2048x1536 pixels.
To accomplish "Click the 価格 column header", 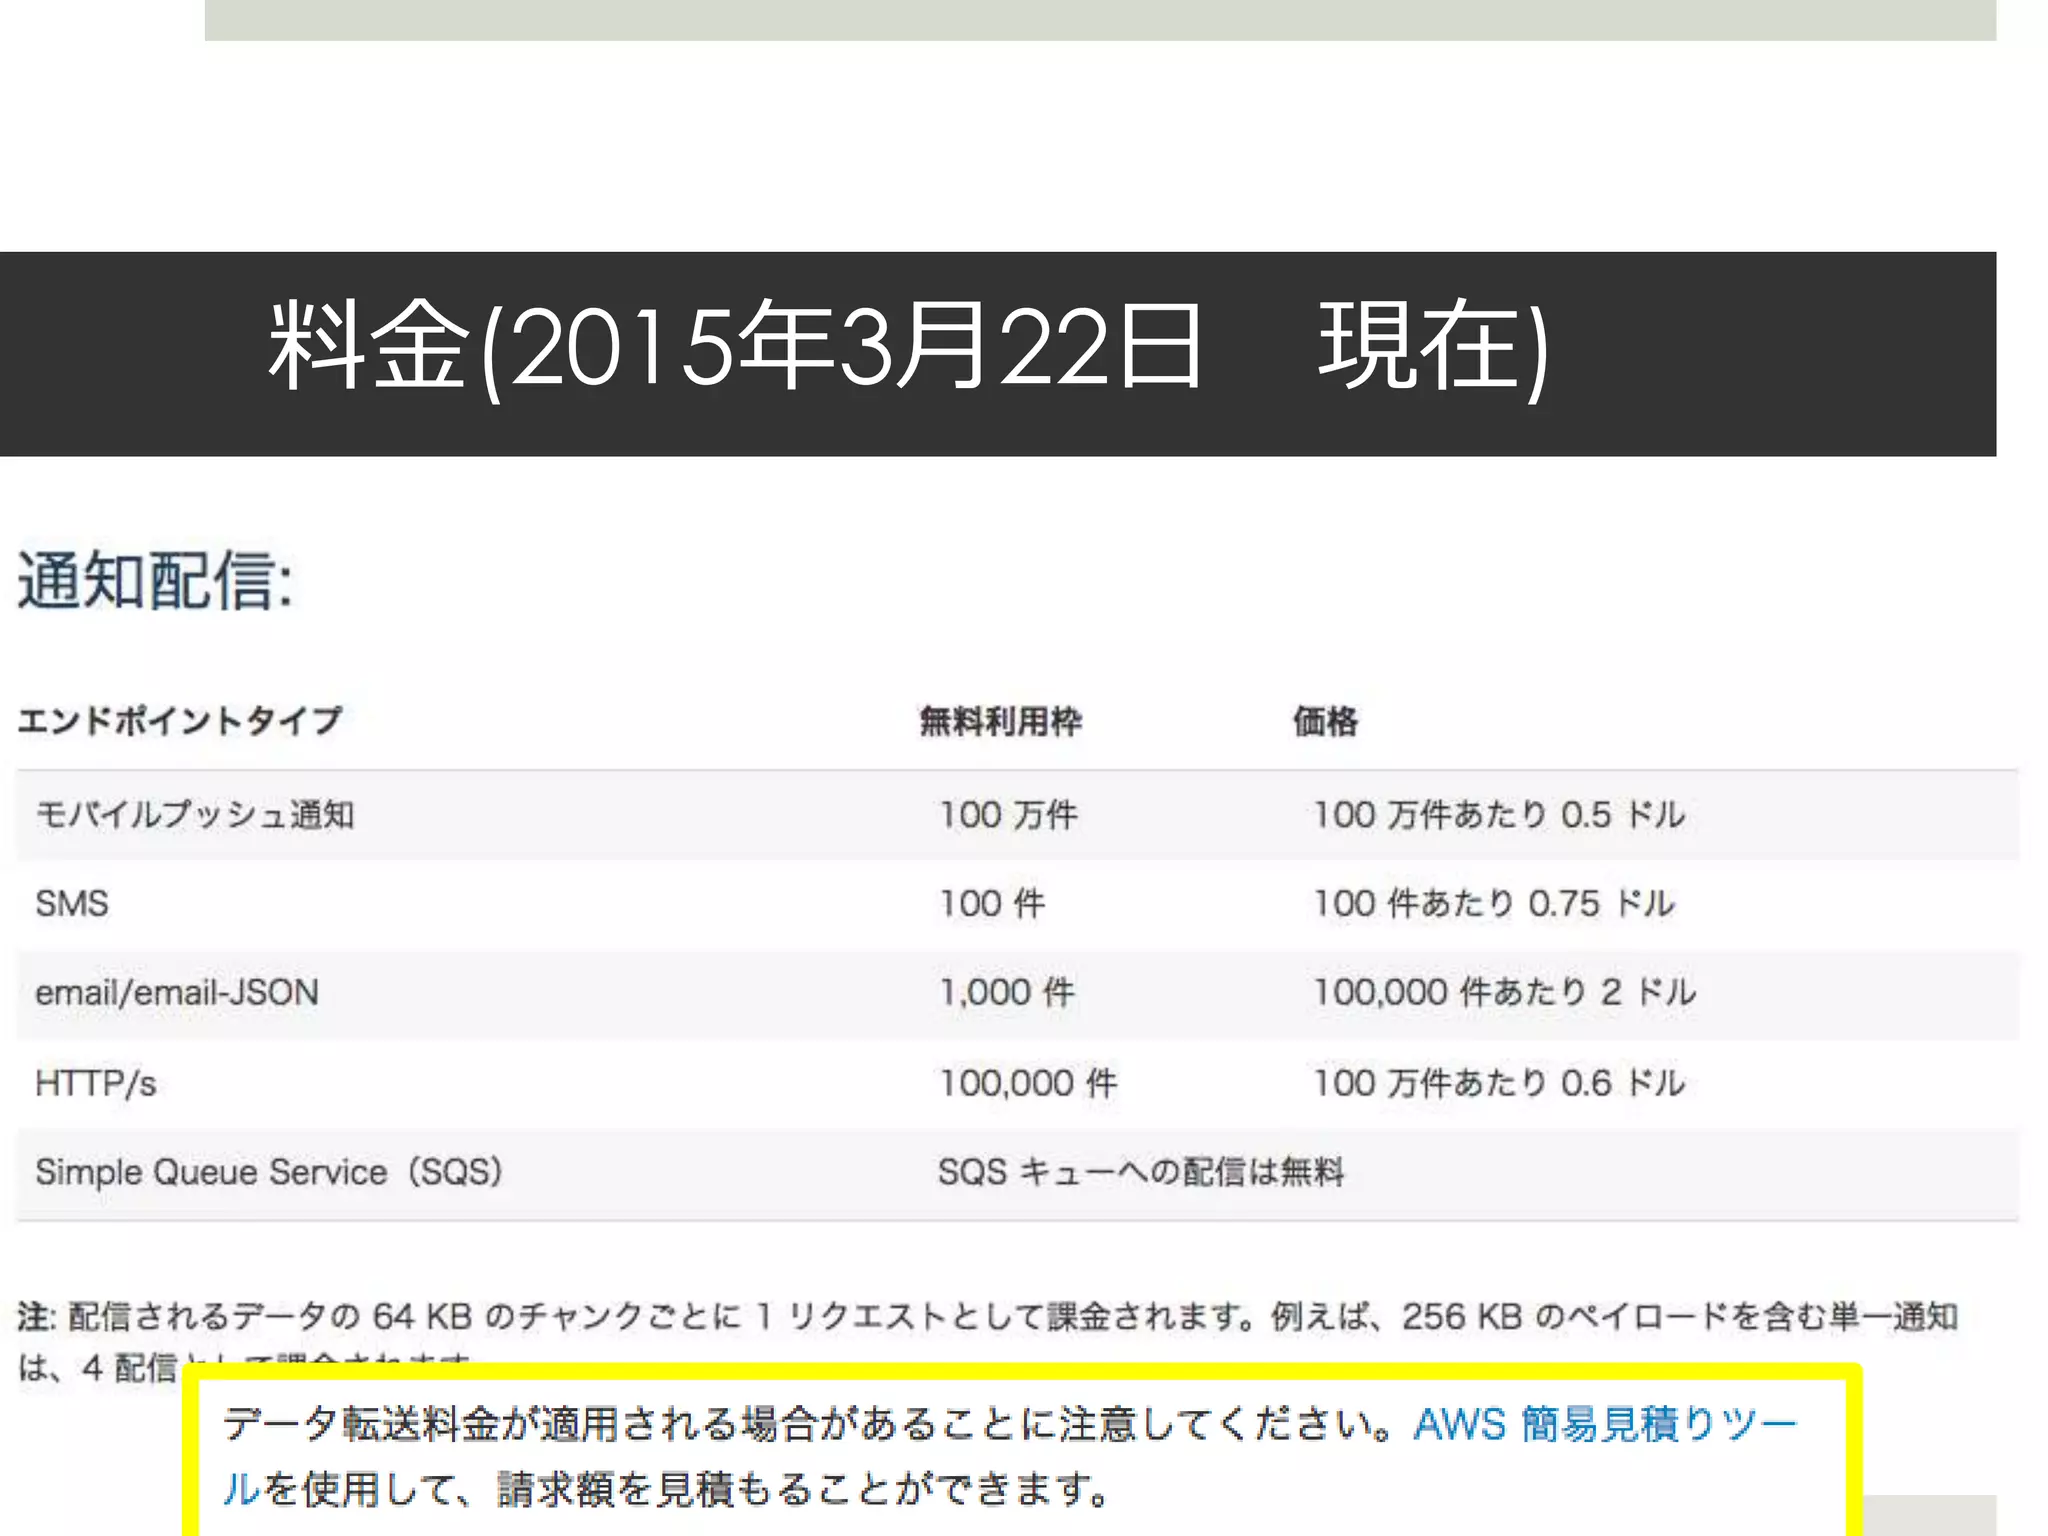I will click(1324, 720).
